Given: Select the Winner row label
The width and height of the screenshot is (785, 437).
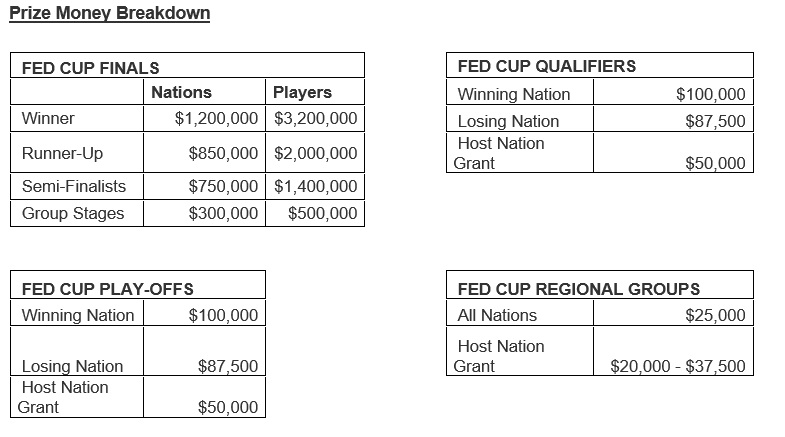Looking at the screenshot, I should (x=48, y=118).
